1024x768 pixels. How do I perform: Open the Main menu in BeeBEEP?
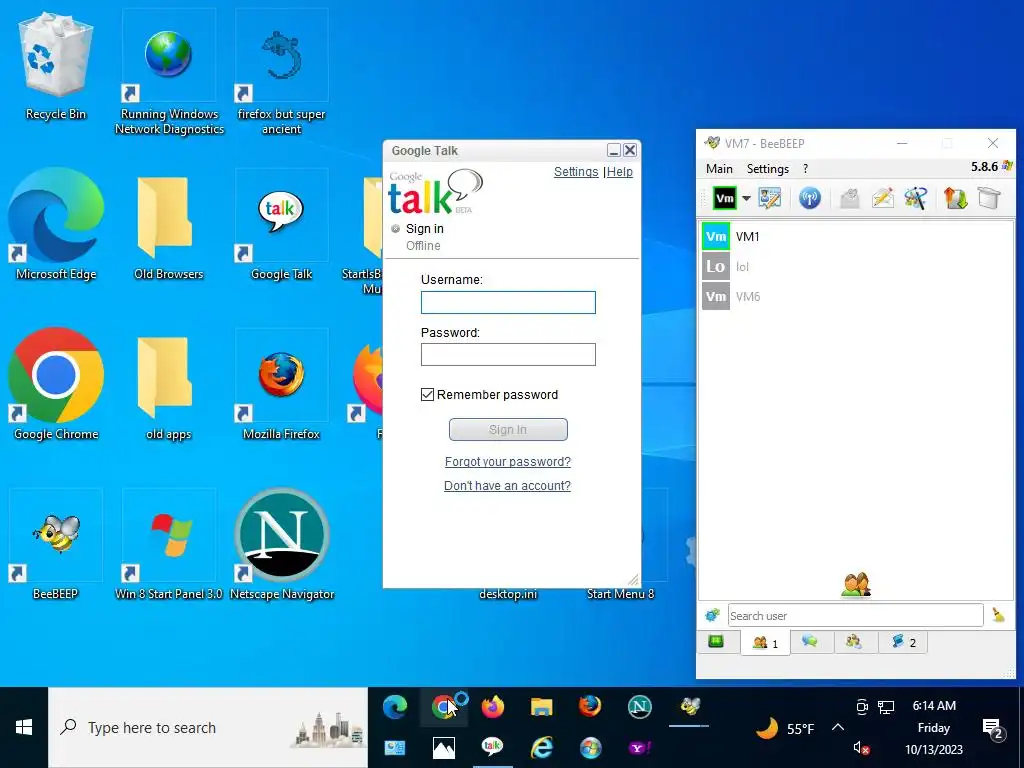[x=719, y=168]
